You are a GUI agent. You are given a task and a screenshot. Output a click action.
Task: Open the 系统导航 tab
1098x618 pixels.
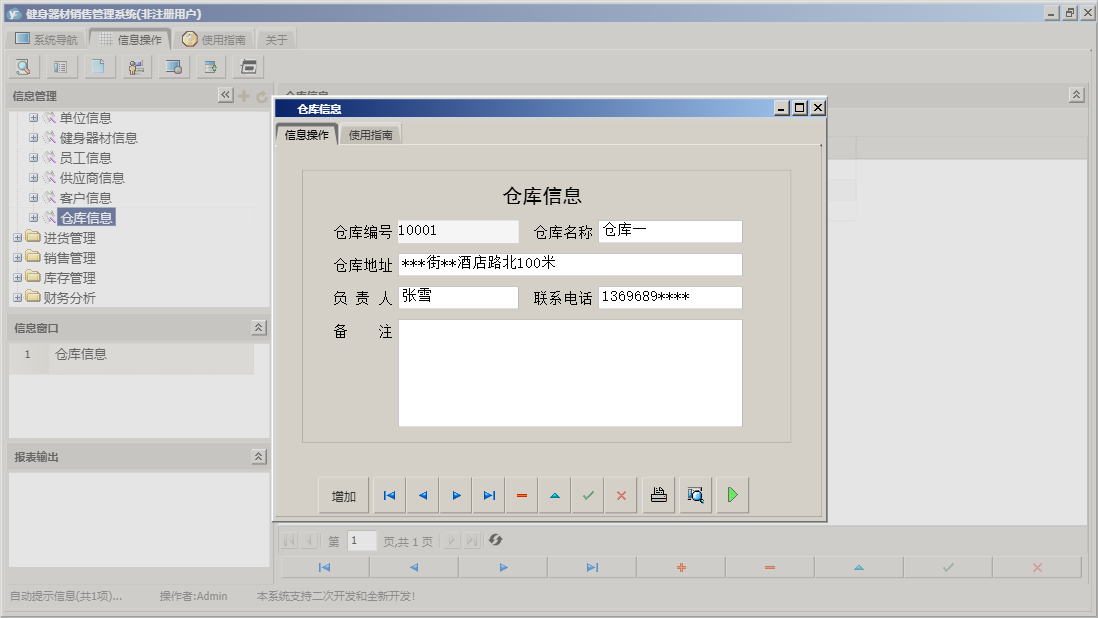tap(49, 38)
